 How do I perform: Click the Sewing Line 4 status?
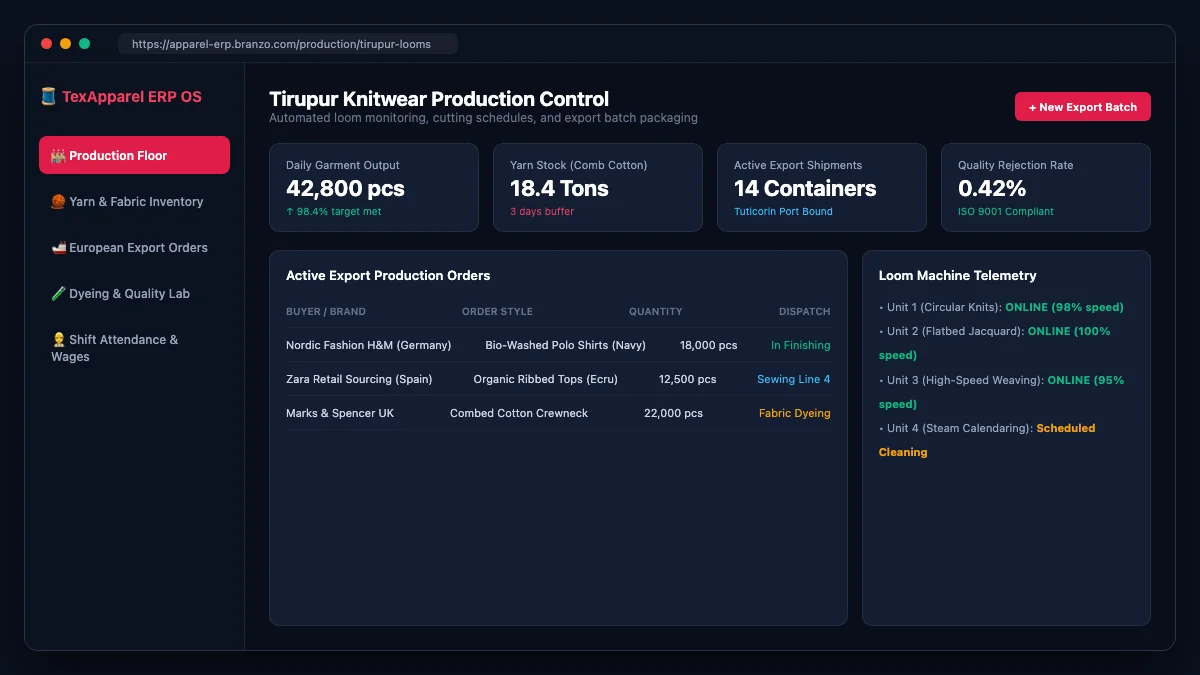pos(794,379)
